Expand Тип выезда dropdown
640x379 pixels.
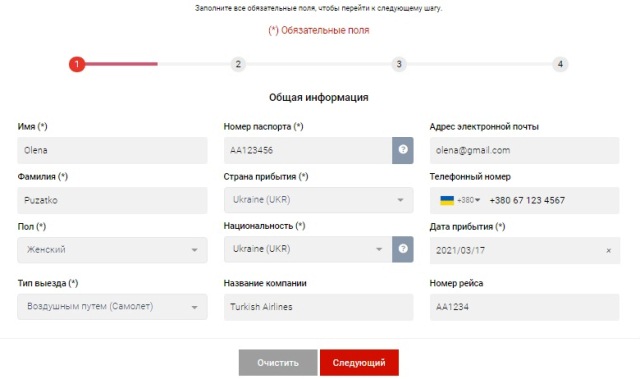pos(112,306)
